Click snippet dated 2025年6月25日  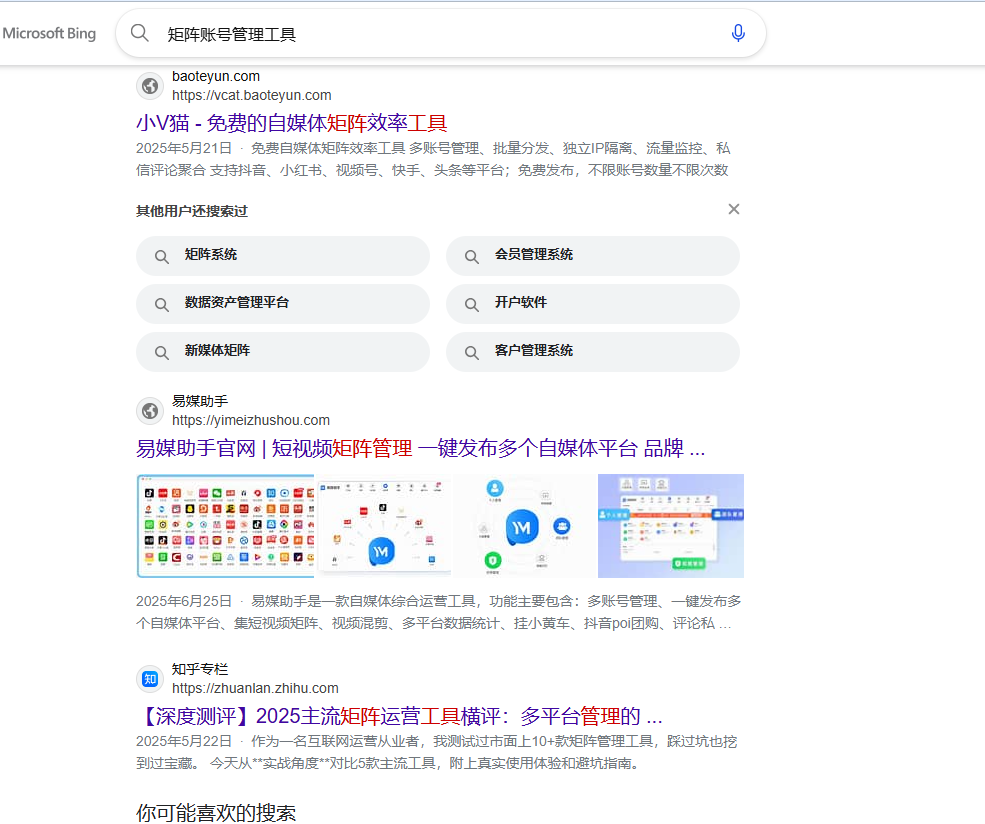coord(438,612)
